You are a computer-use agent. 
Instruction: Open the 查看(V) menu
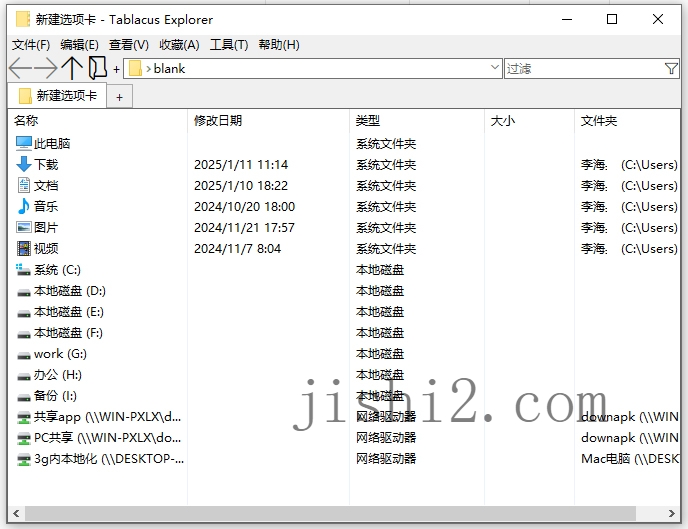[129, 45]
